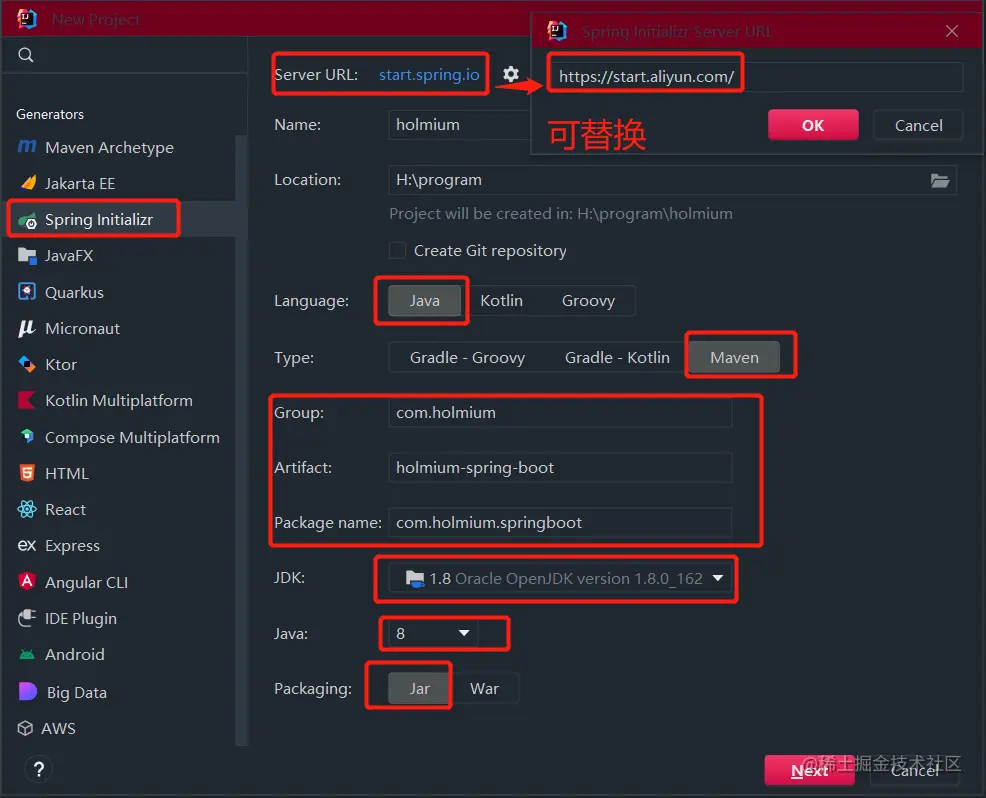This screenshot has width=986, height=798.
Task: Enable Create Git repository checkbox
Action: (397, 250)
